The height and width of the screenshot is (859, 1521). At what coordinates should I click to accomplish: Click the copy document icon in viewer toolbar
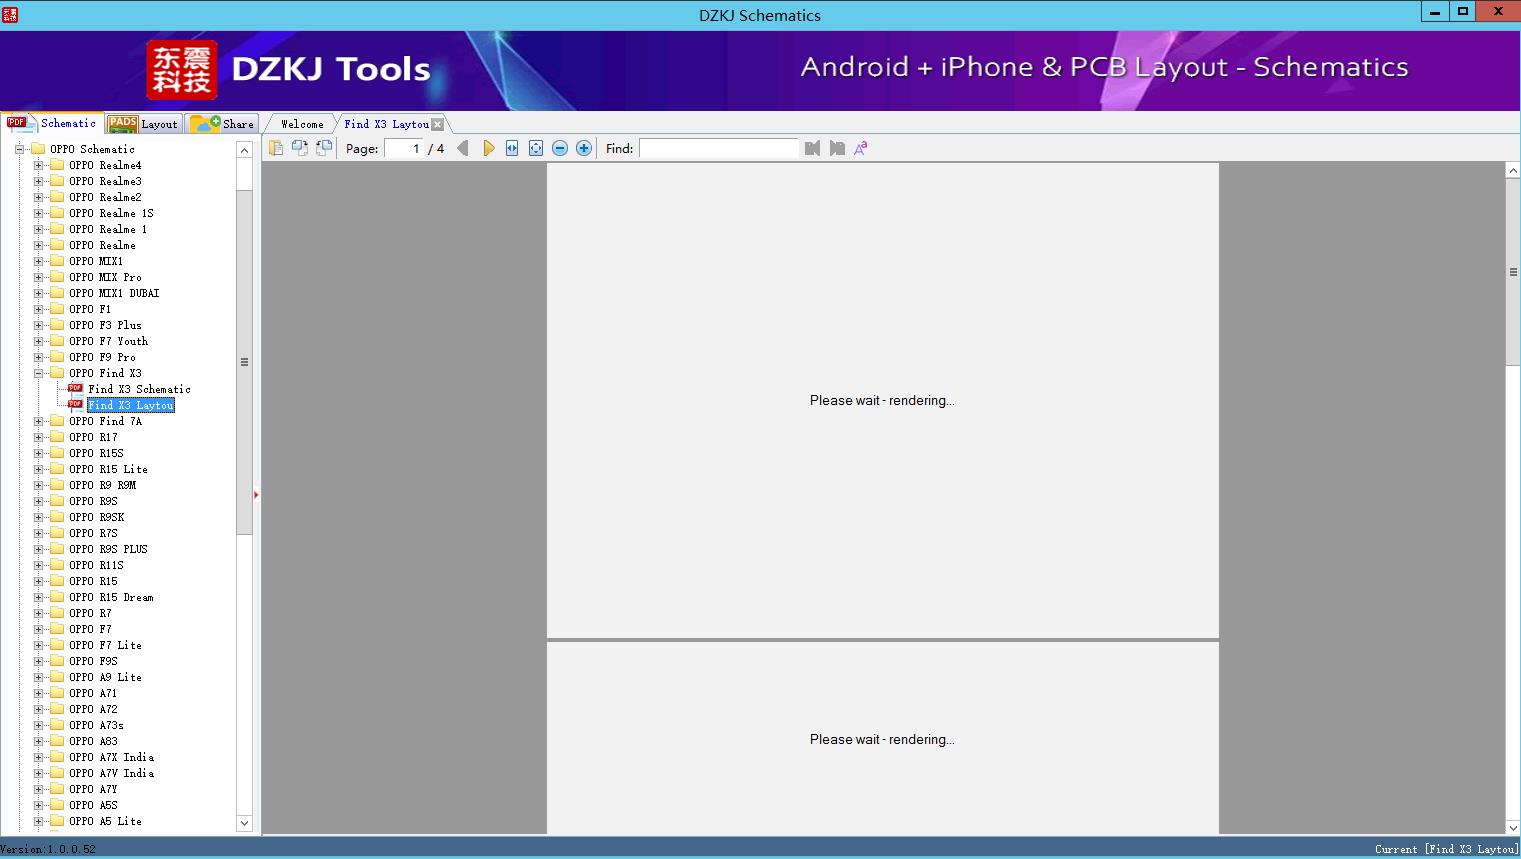276,148
